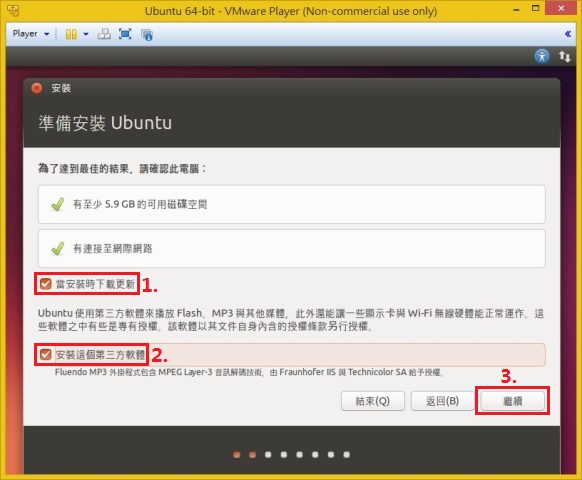Toggle 'Install this third-party software' checkbox
582x480 pixels.
pos(45,355)
